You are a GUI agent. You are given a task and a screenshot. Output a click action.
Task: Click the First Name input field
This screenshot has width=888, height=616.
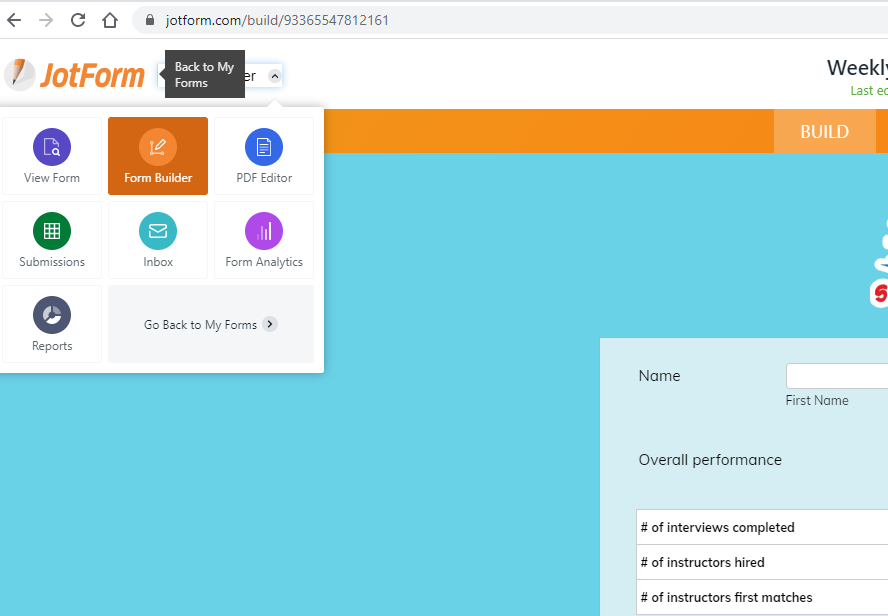pos(836,376)
